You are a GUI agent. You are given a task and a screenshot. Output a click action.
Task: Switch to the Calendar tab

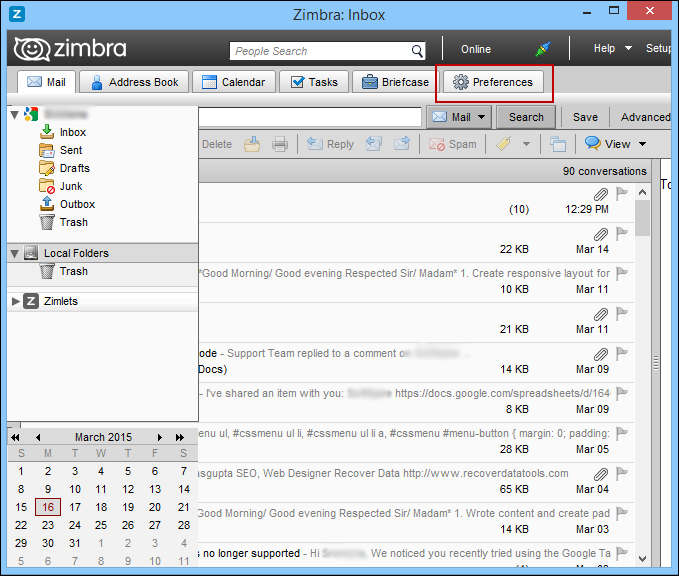(233, 82)
